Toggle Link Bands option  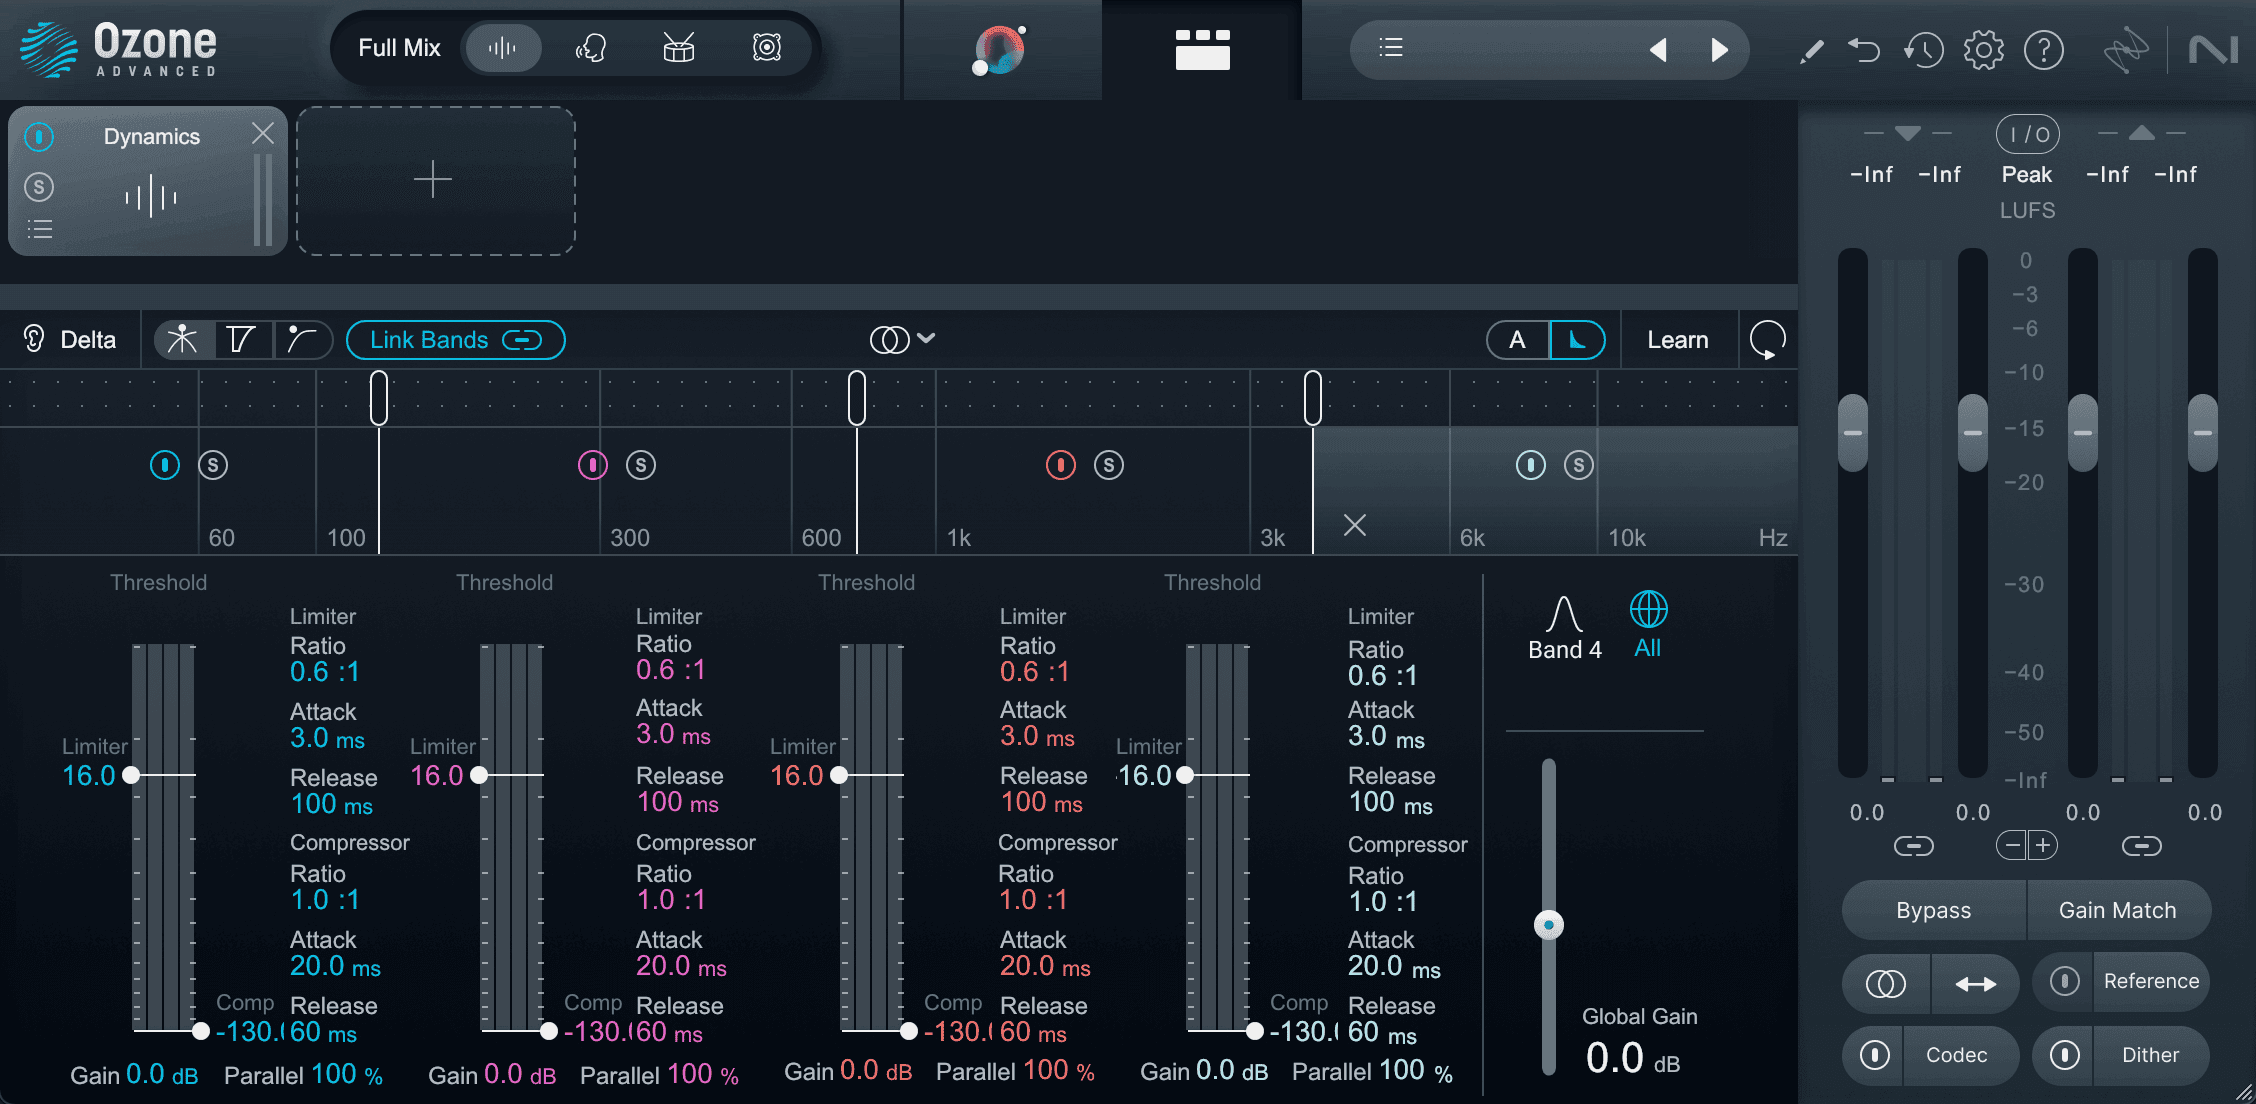coord(456,340)
